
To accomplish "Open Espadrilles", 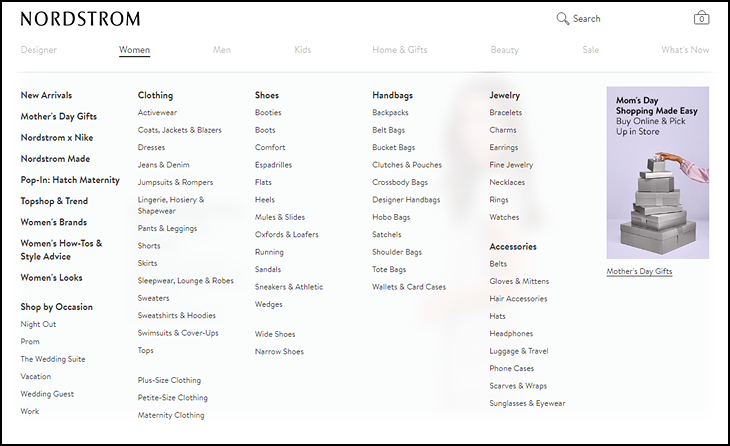I will click(273, 165).
